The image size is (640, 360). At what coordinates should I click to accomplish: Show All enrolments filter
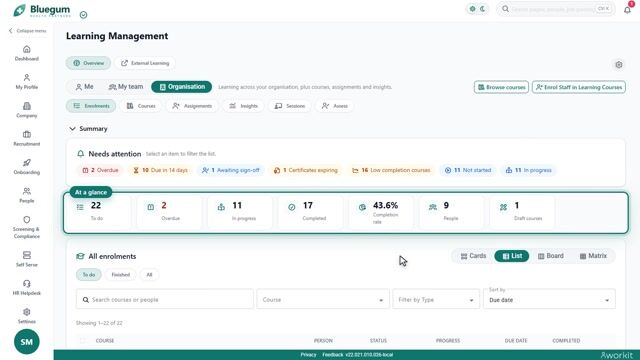click(149, 275)
